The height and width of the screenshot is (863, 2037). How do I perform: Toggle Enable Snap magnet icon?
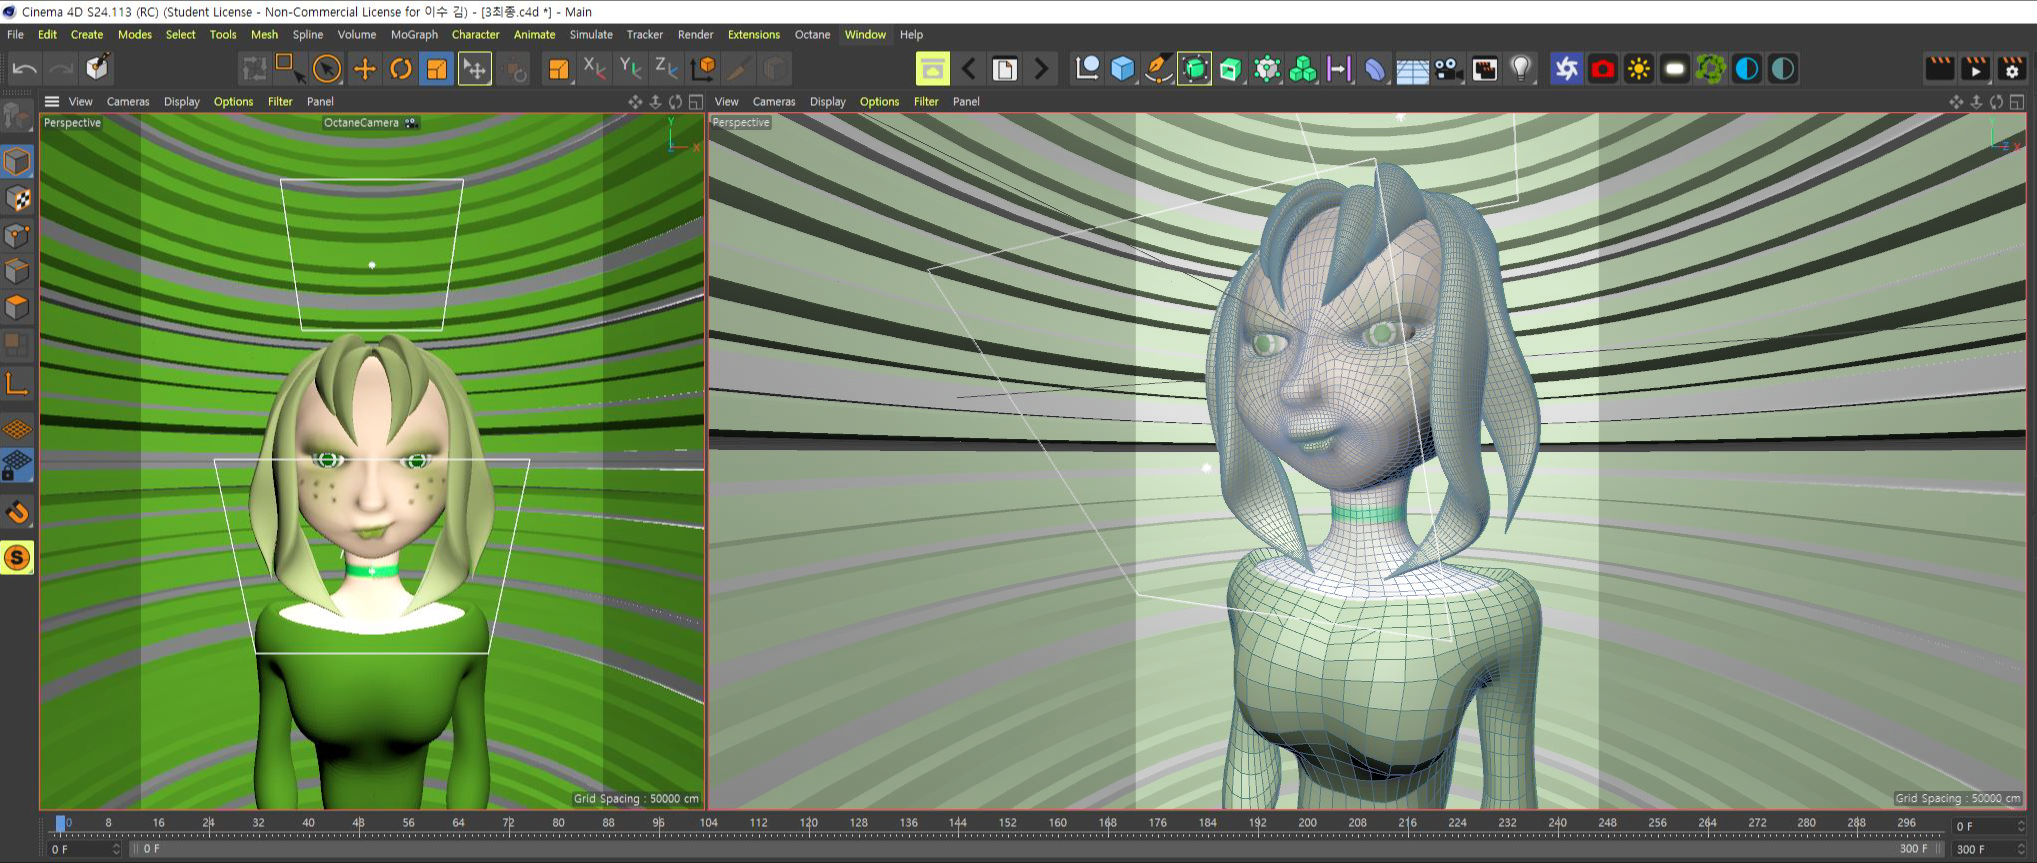tap(17, 513)
